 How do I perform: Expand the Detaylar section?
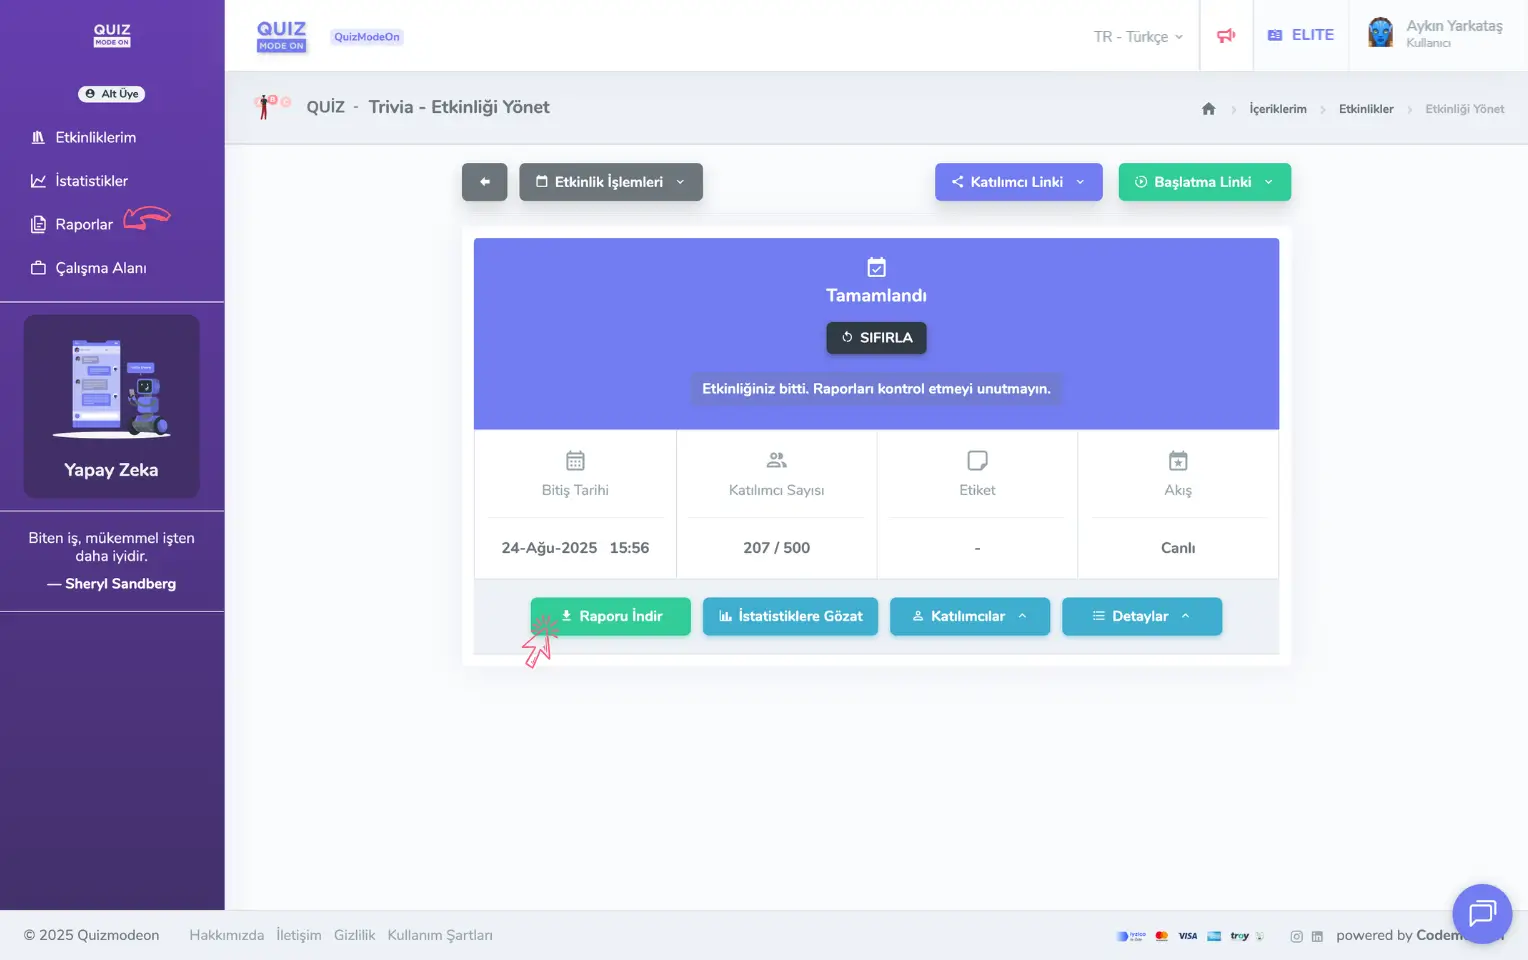pos(1141,616)
